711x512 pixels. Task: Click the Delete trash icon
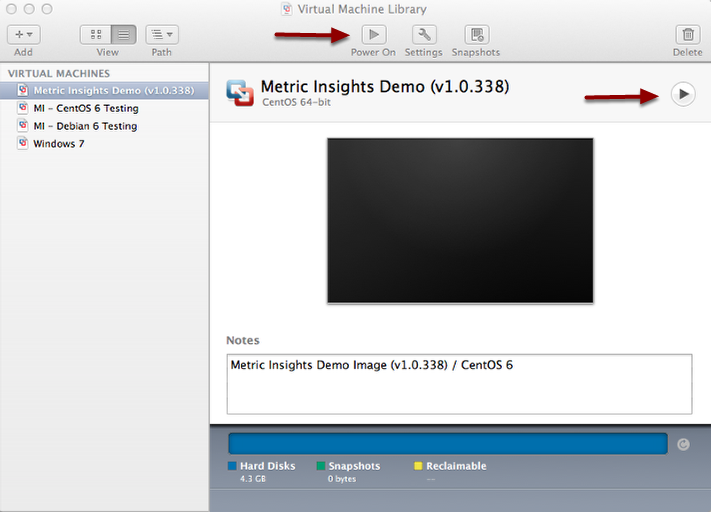[688, 34]
